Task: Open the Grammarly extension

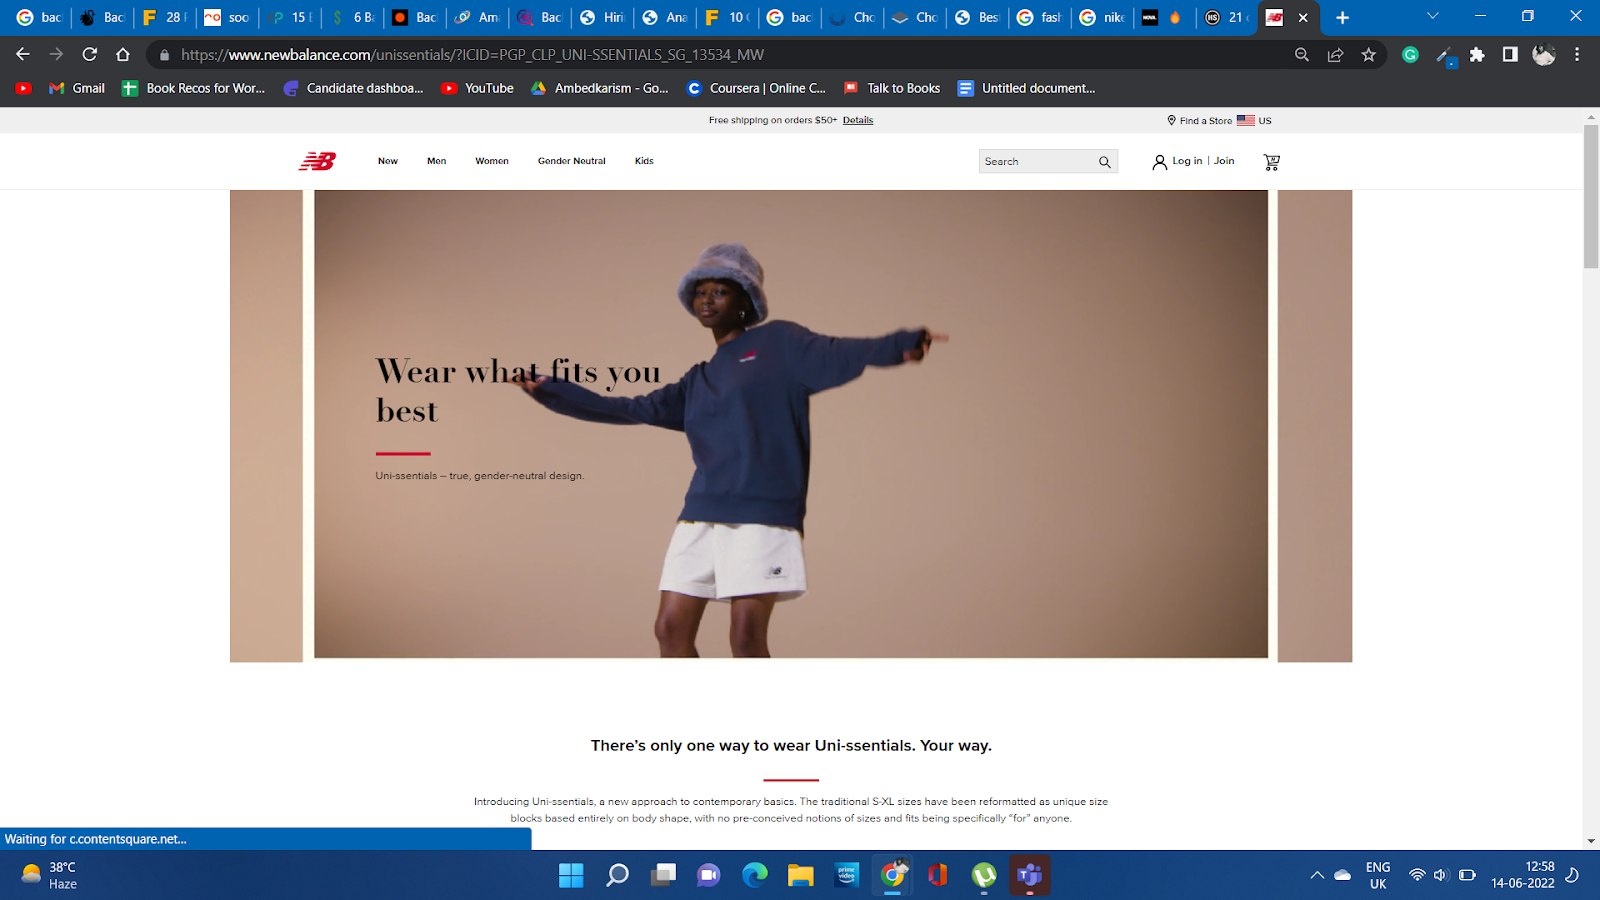Action: point(1410,55)
